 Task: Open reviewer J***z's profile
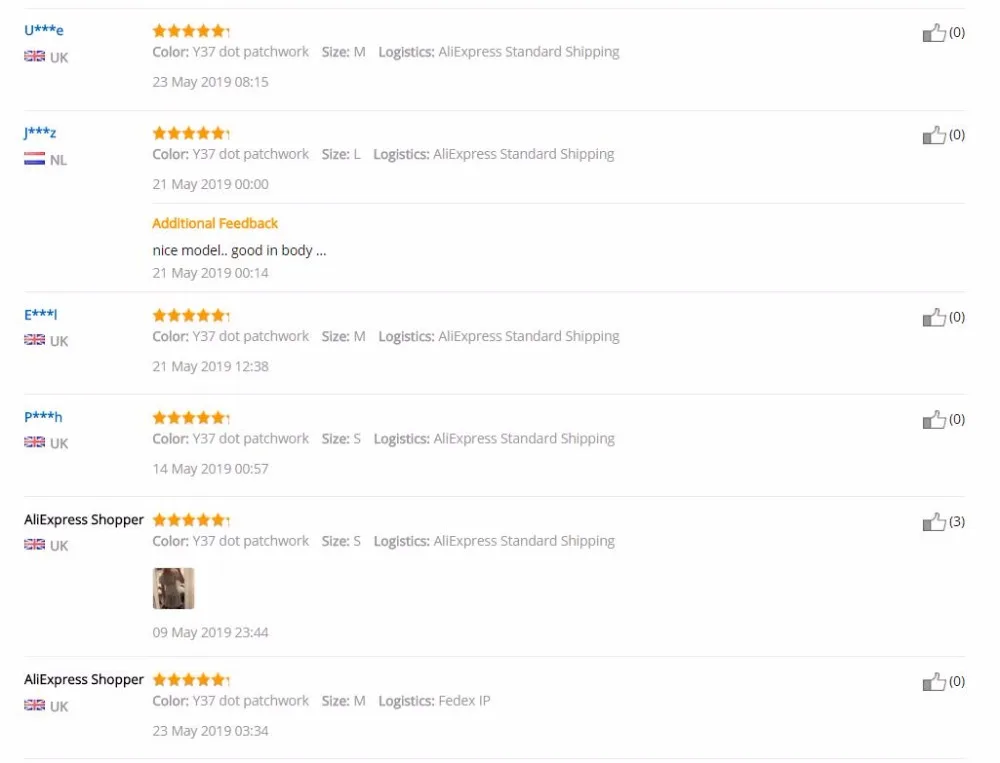[x=40, y=132]
